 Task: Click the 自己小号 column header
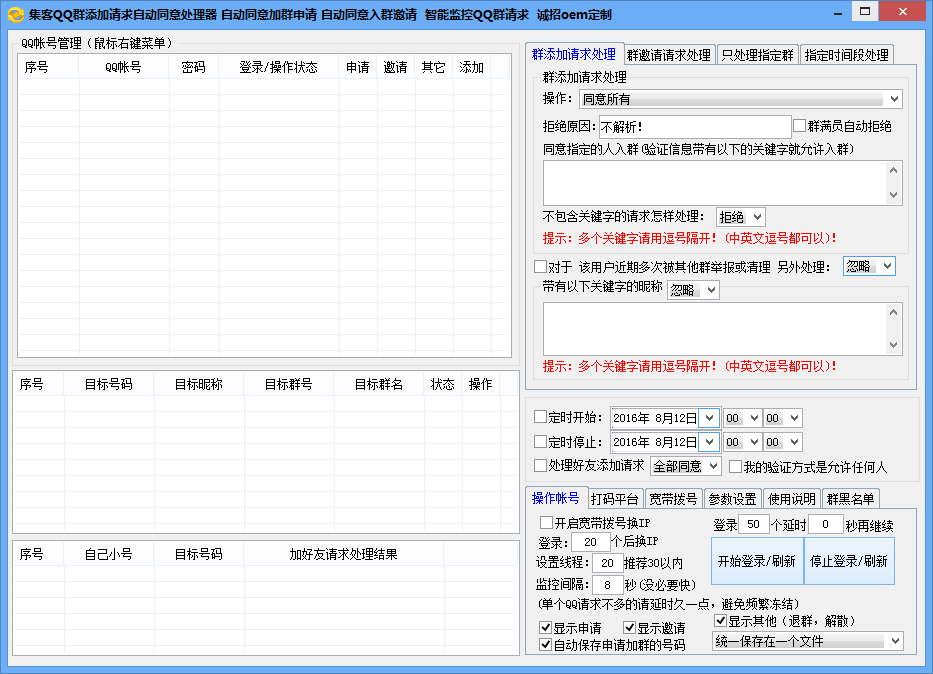coord(108,554)
